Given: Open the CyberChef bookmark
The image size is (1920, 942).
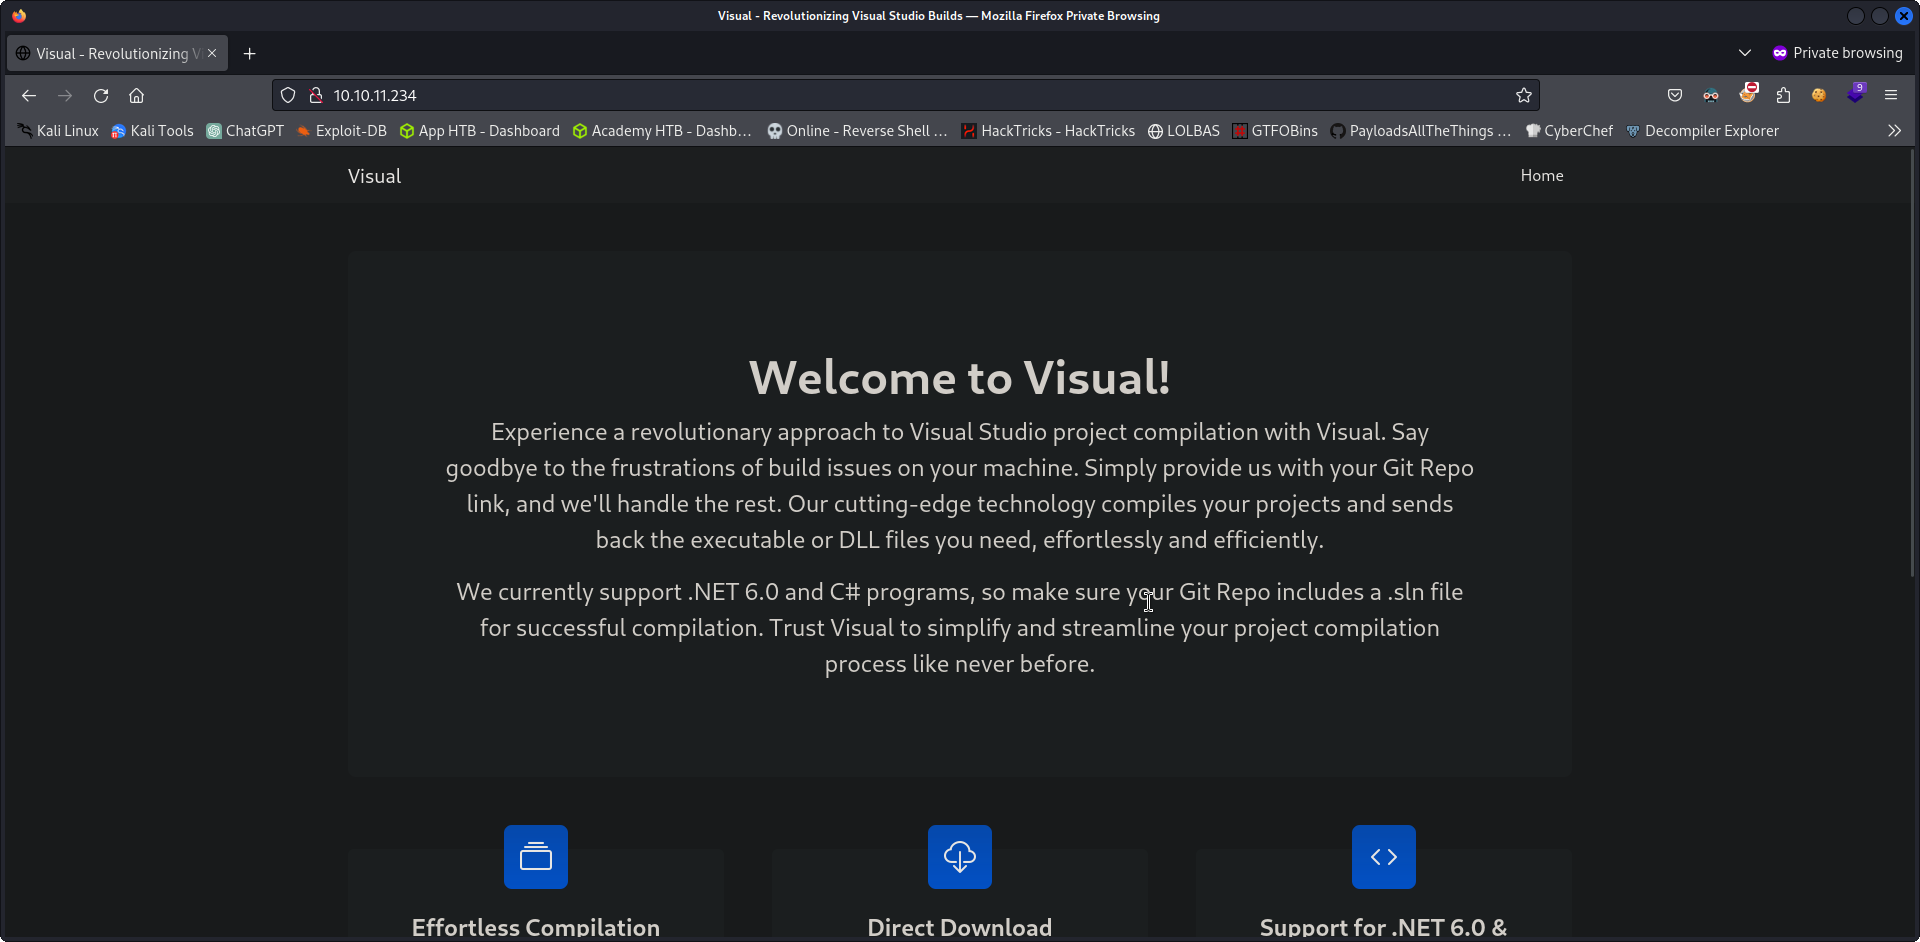Looking at the screenshot, I should coord(1569,131).
